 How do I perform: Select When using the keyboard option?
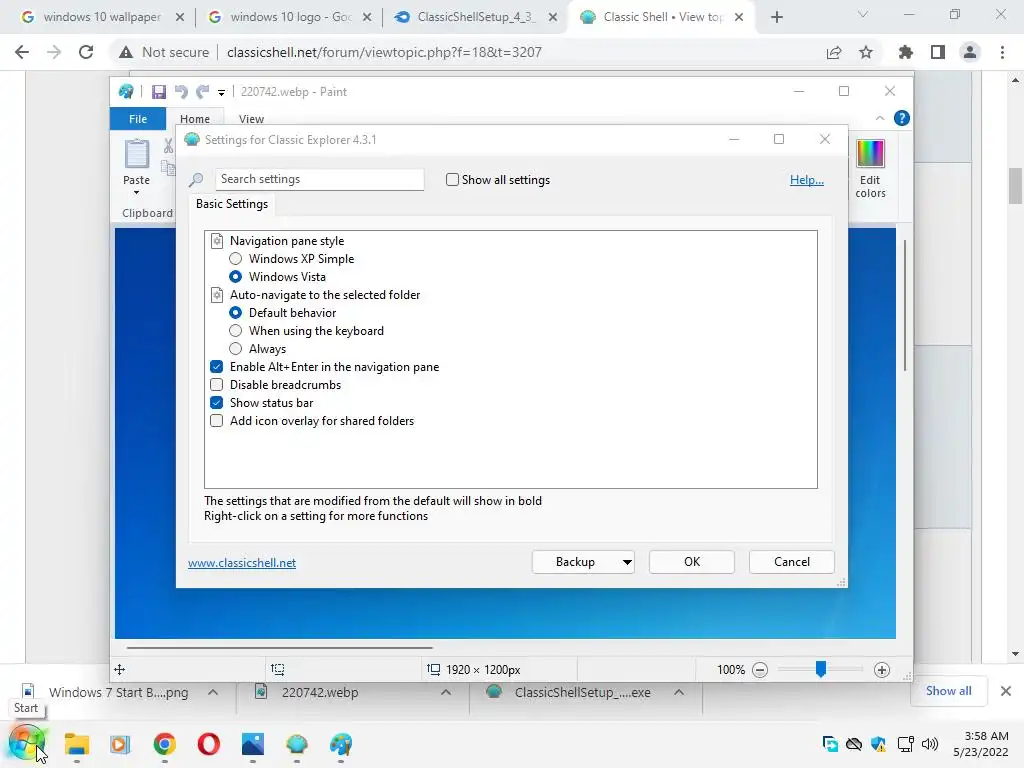click(x=235, y=331)
